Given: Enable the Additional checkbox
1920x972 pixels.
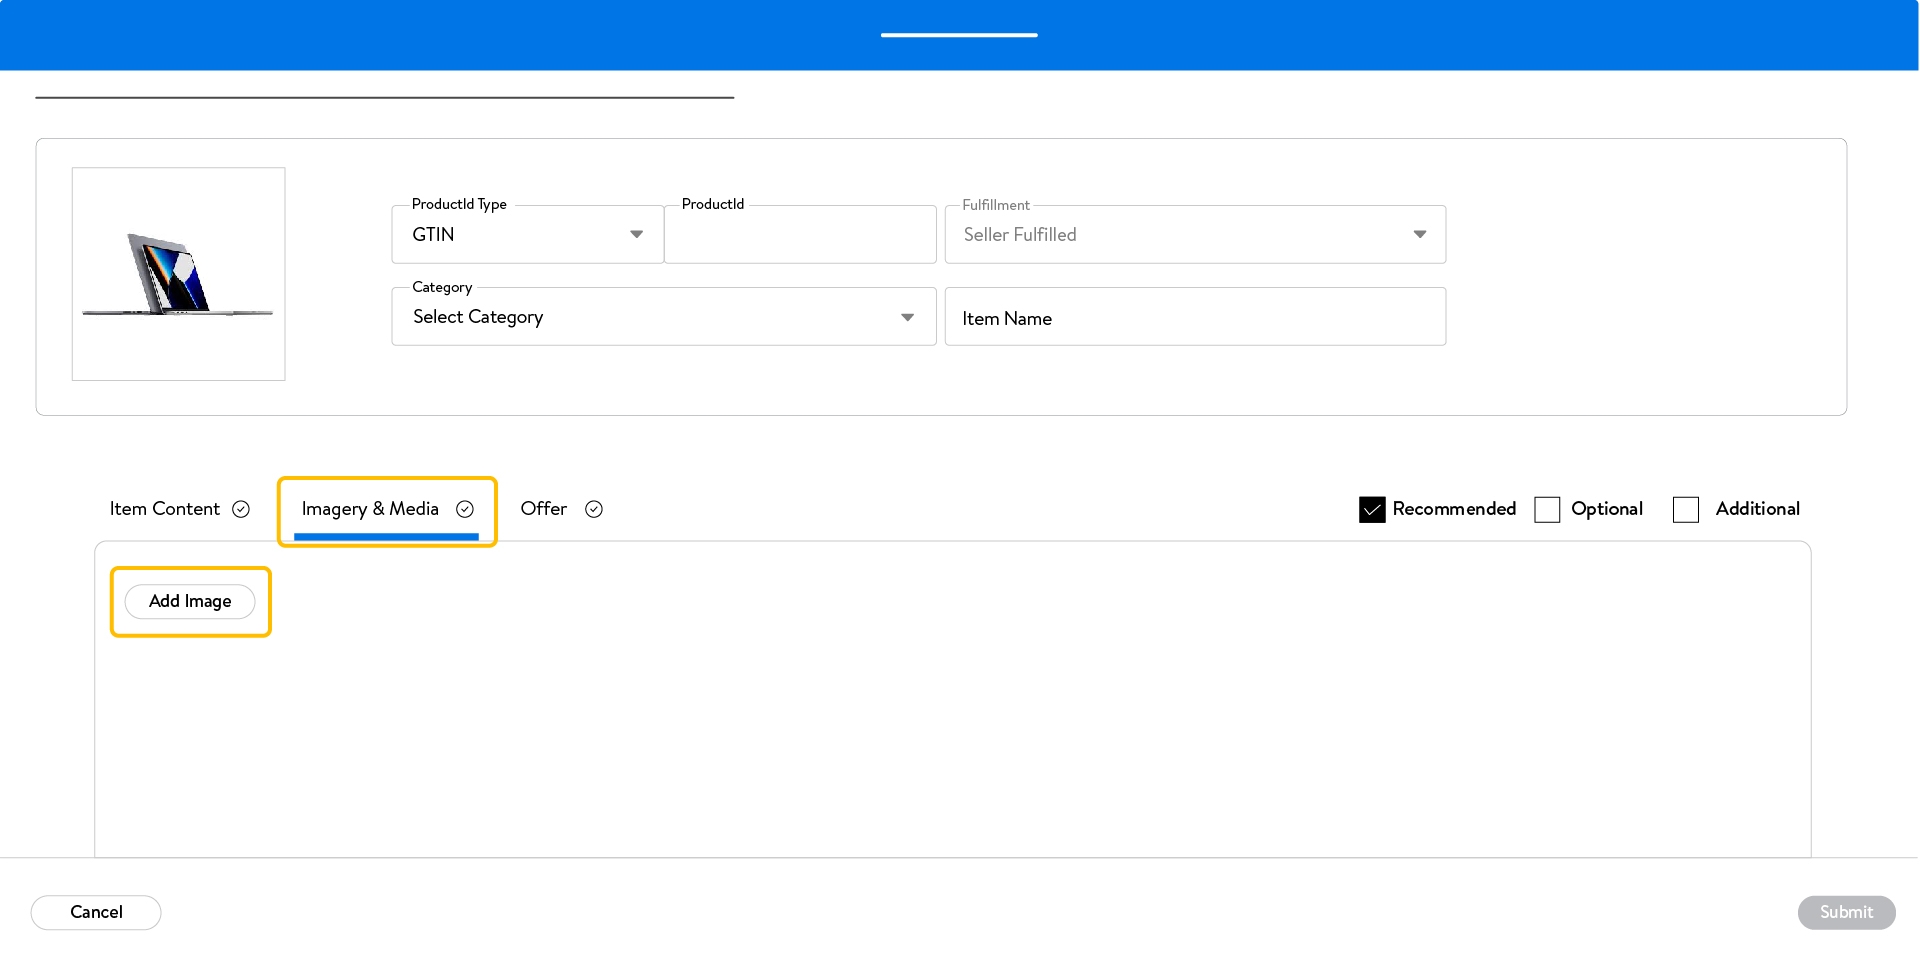Looking at the screenshot, I should click(x=1686, y=510).
